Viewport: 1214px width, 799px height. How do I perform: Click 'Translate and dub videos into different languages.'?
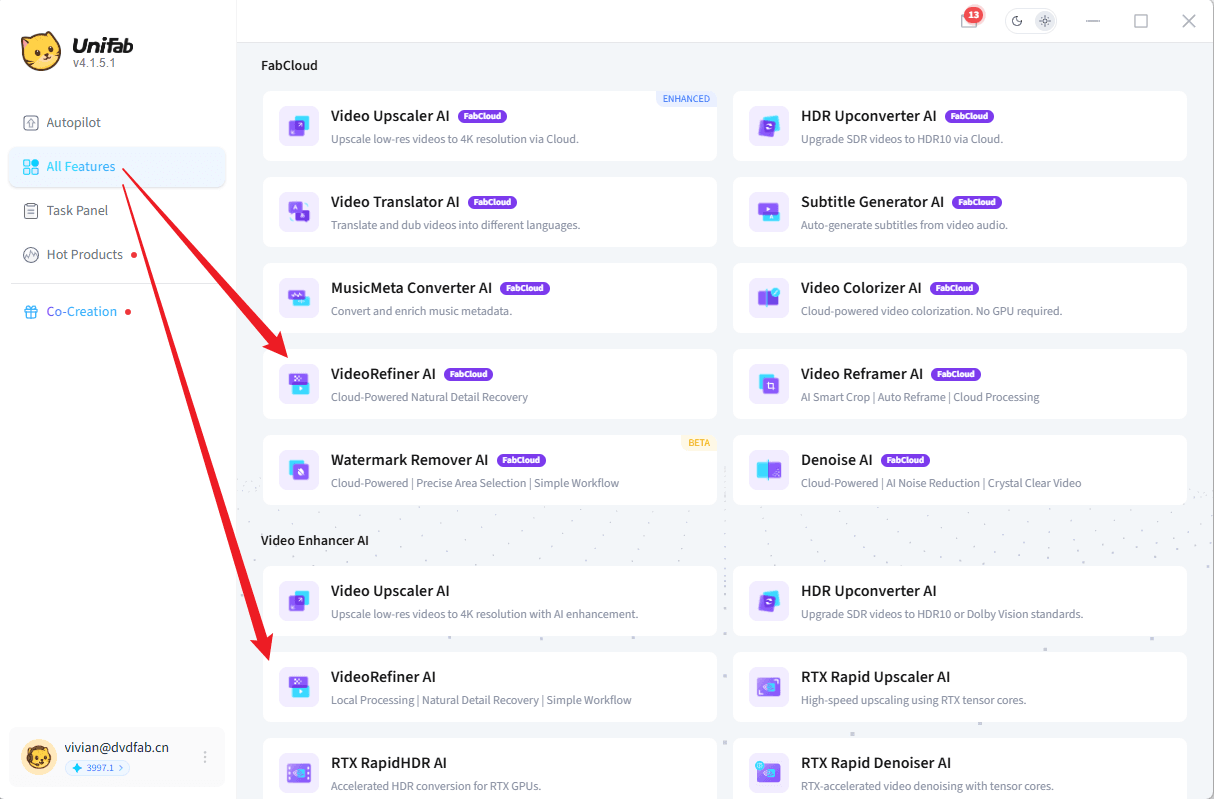[455, 225]
